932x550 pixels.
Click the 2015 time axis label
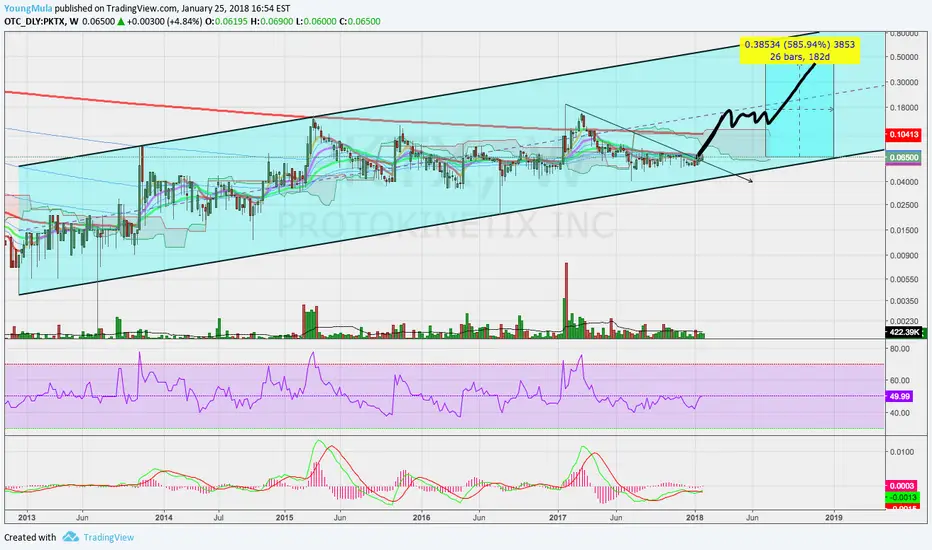click(285, 517)
